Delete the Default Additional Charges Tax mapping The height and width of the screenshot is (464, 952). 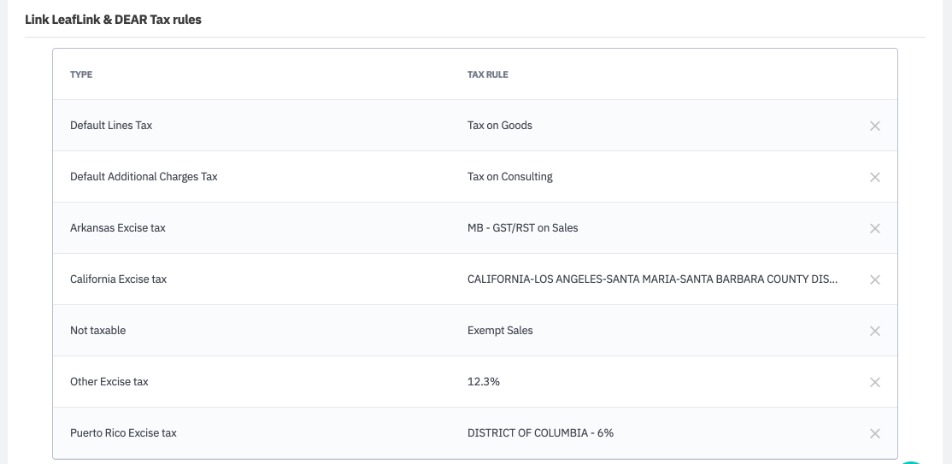pos(875,177)
